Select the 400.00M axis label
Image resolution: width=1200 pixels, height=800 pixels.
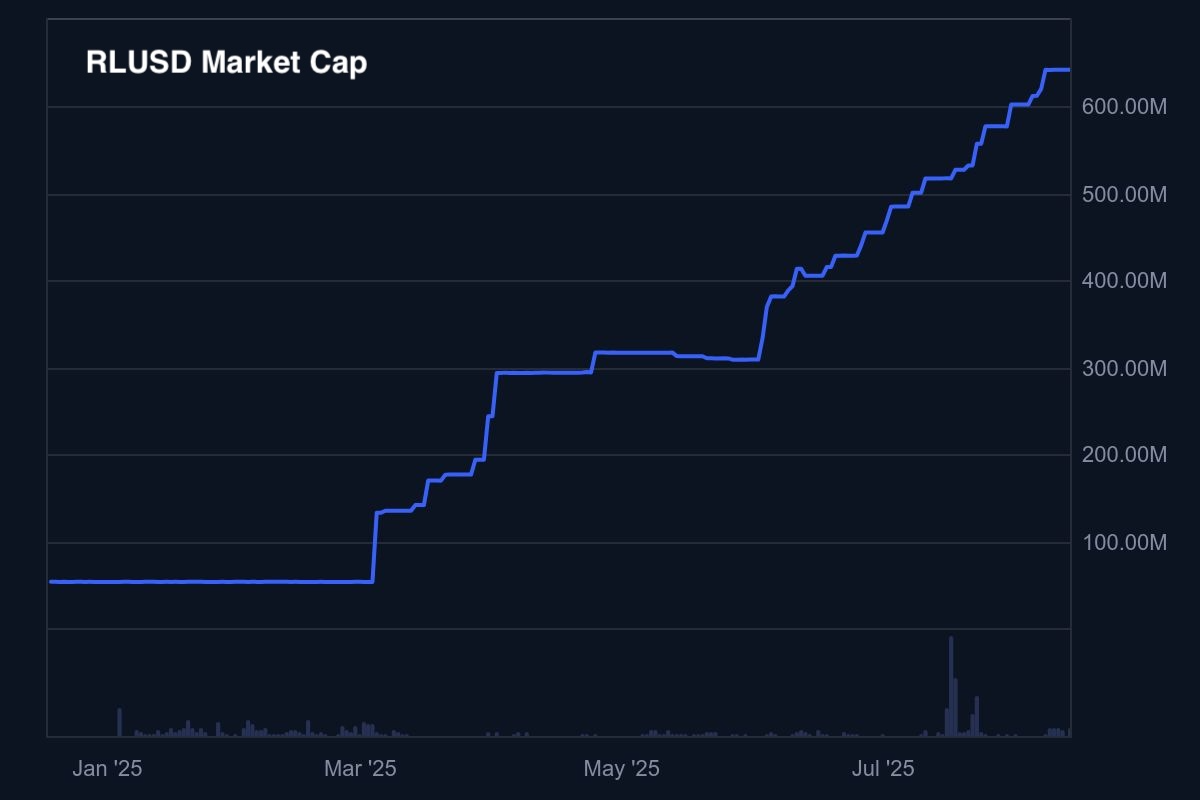point(1124,281)
